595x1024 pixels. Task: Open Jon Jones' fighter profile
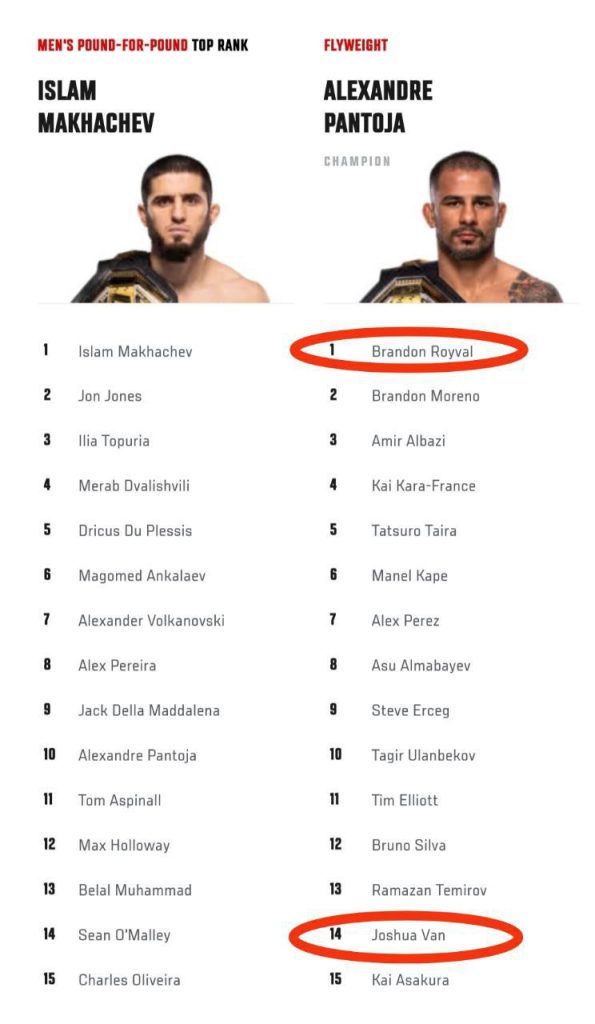110,396
